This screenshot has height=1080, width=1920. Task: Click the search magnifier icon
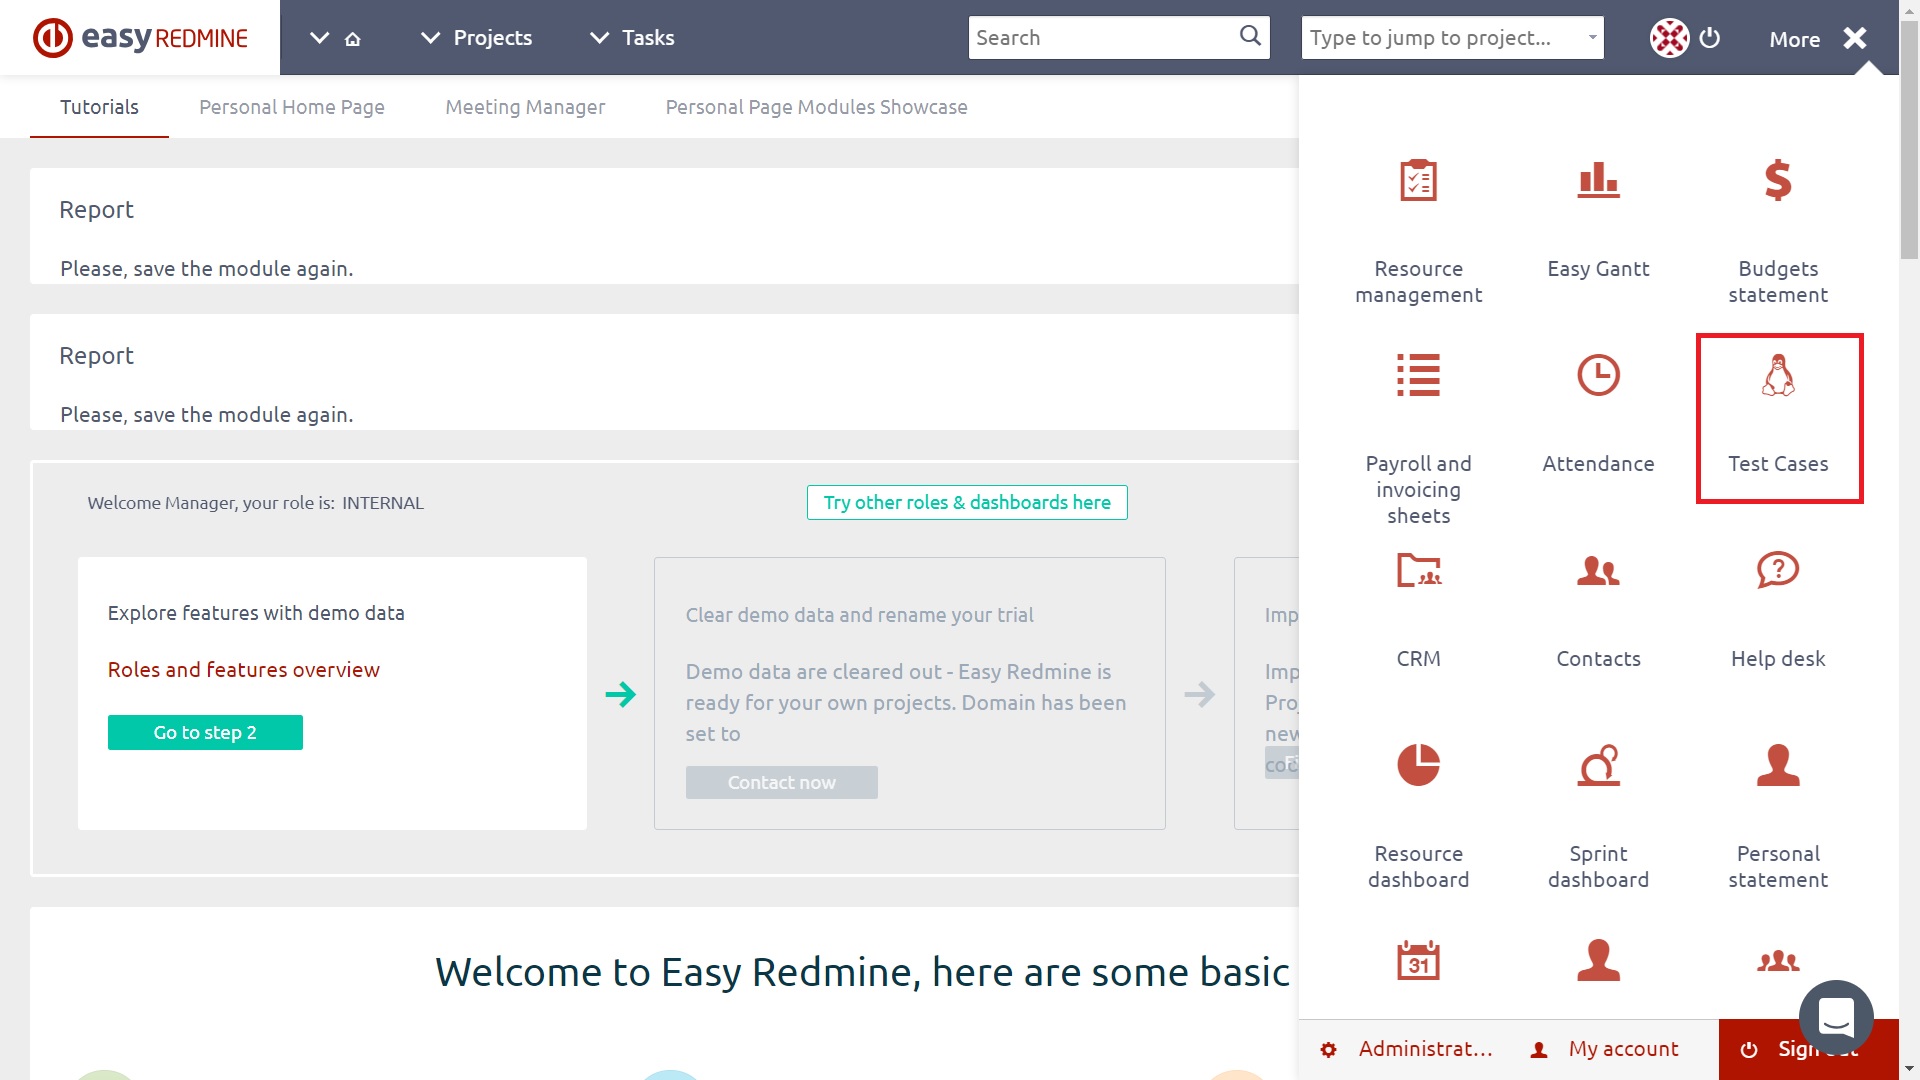point(1250,36)
